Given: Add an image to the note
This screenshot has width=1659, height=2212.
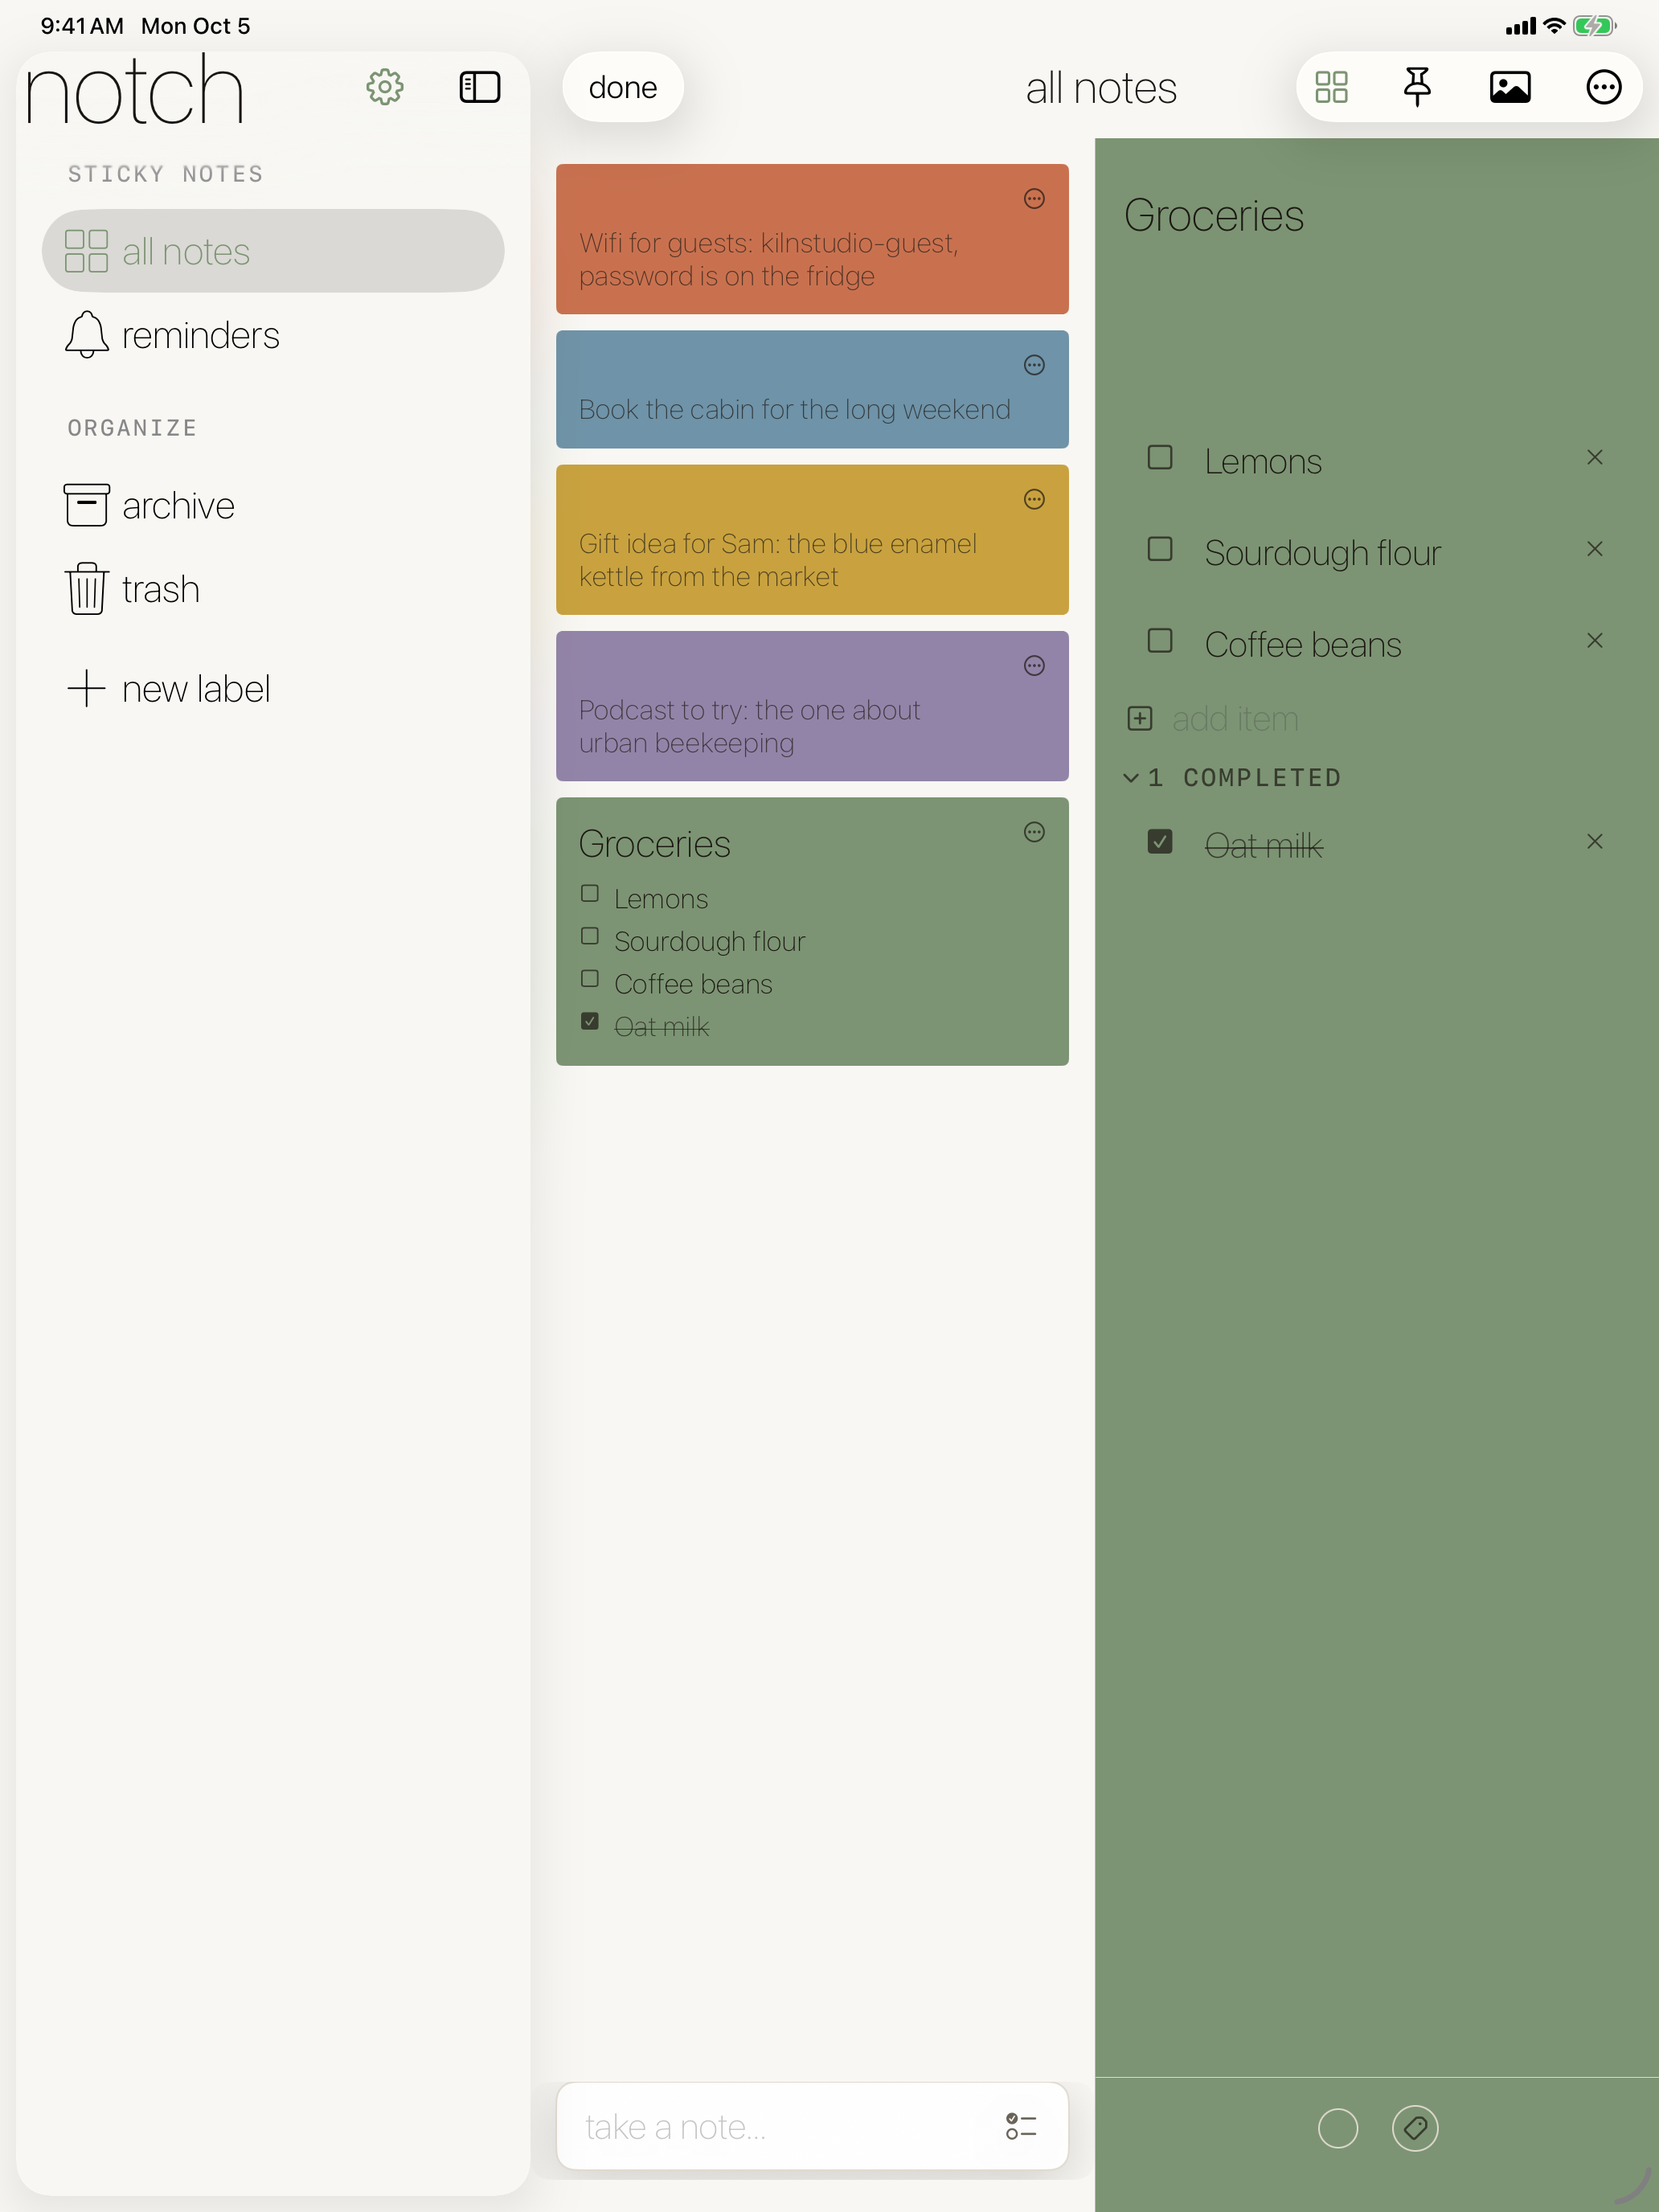Looking at the screenshot, I should [1510, 87].
